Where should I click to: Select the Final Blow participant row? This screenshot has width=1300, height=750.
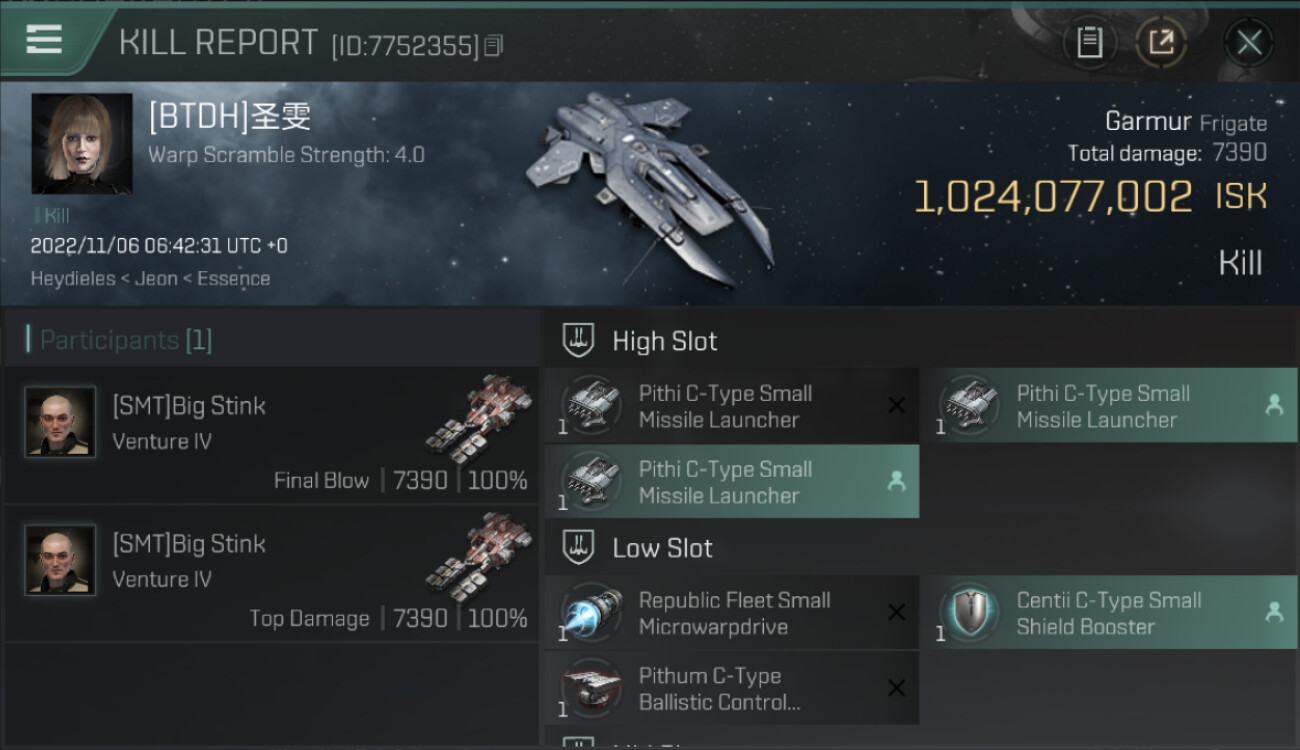(x=271, y=435)
